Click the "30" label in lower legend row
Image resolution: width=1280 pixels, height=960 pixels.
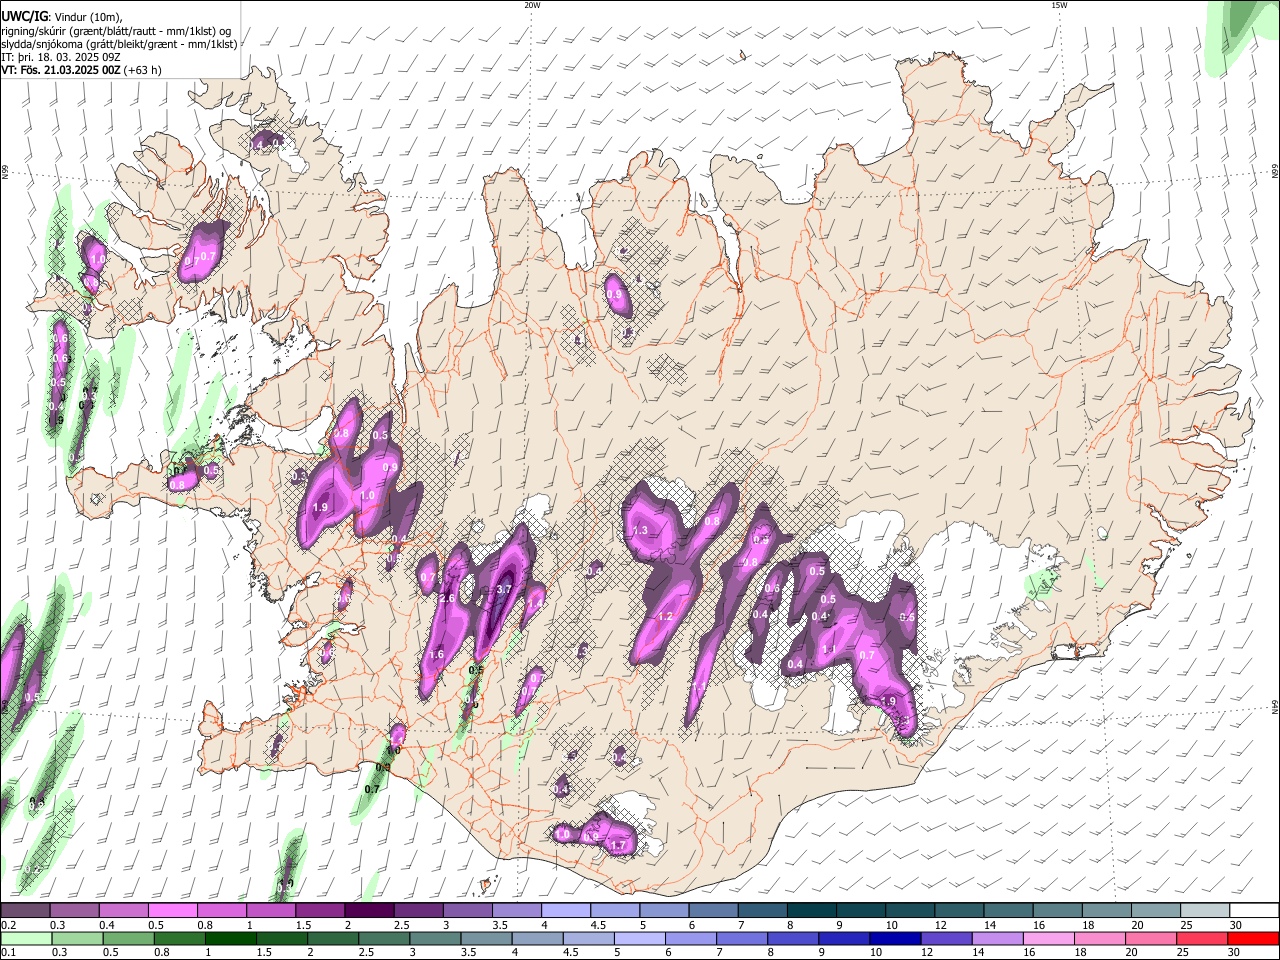click(x=1235, y=952)
